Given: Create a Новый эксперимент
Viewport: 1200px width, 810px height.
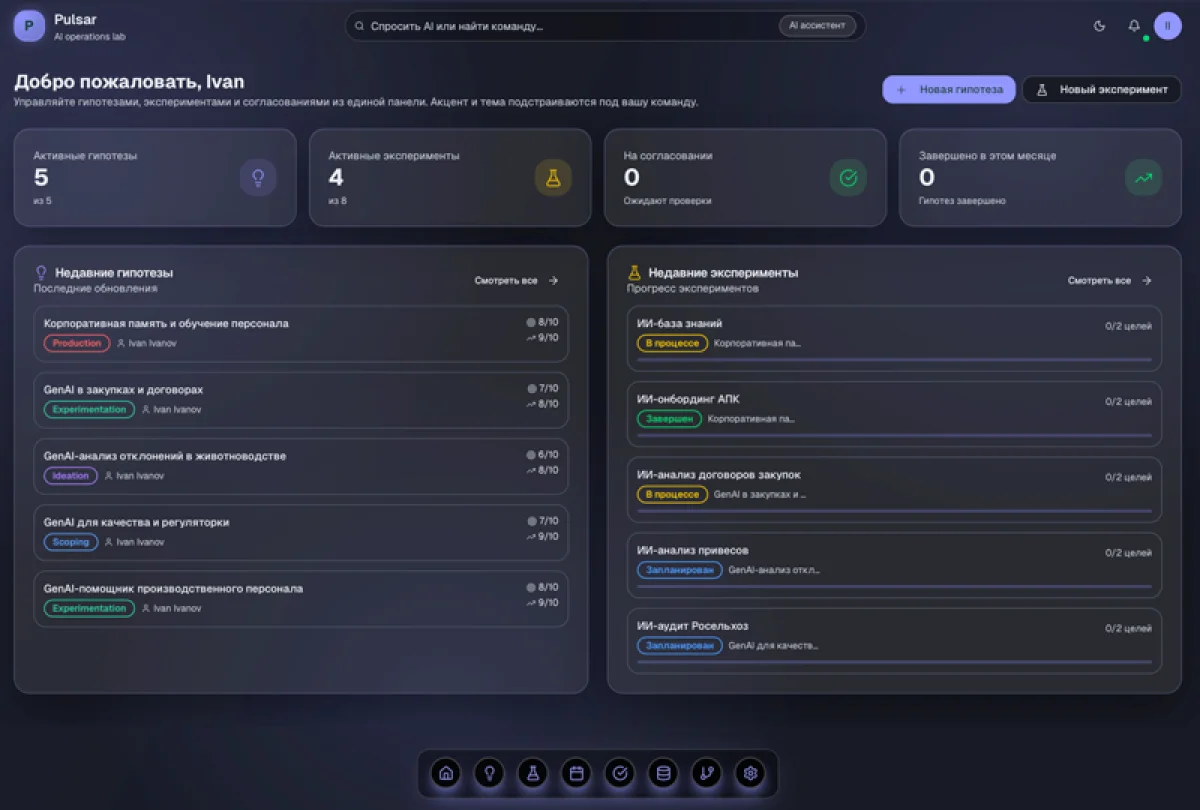Looking at the screenshot, I should [x=1101, y=89].
